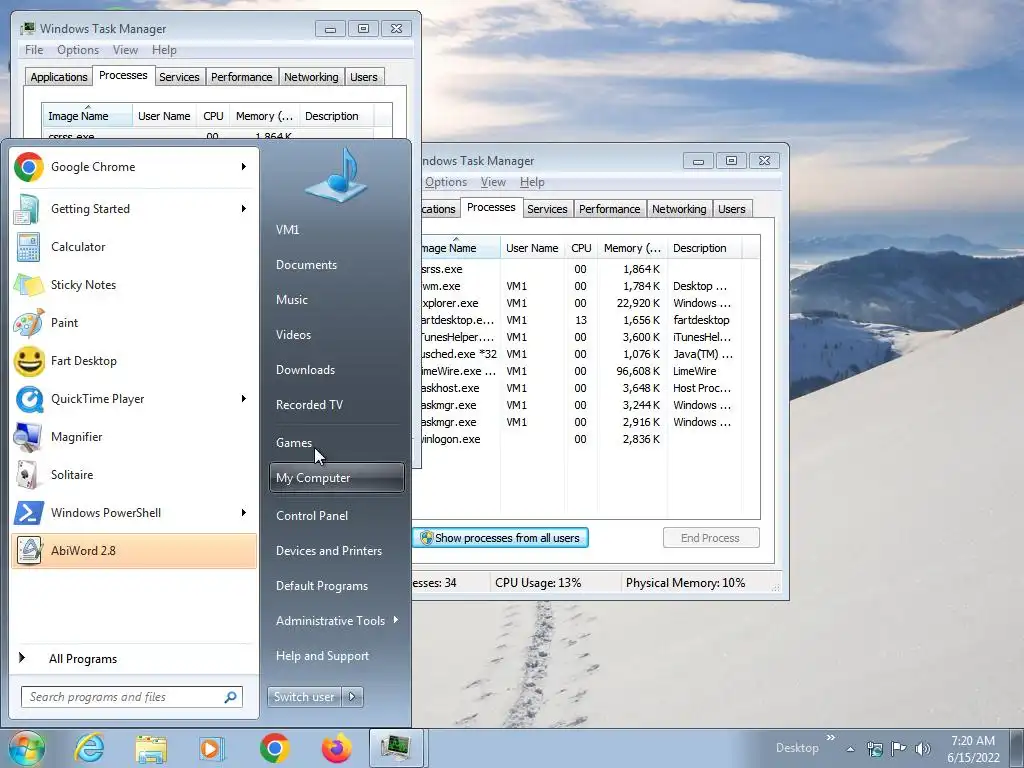Image resolution: width=1024 pixels, height=768 pixels.
Task: Expand Windows PowerShell submenu arrow
Action: pos(244,513)
